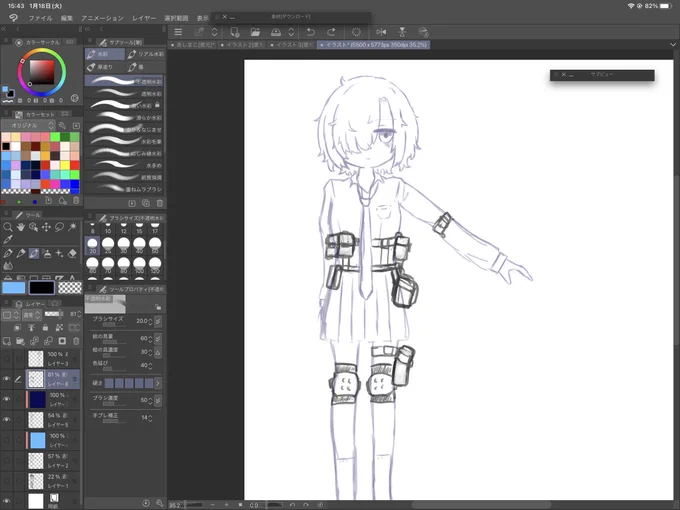Open the hamburger menu in command bar

coord(178,32)
